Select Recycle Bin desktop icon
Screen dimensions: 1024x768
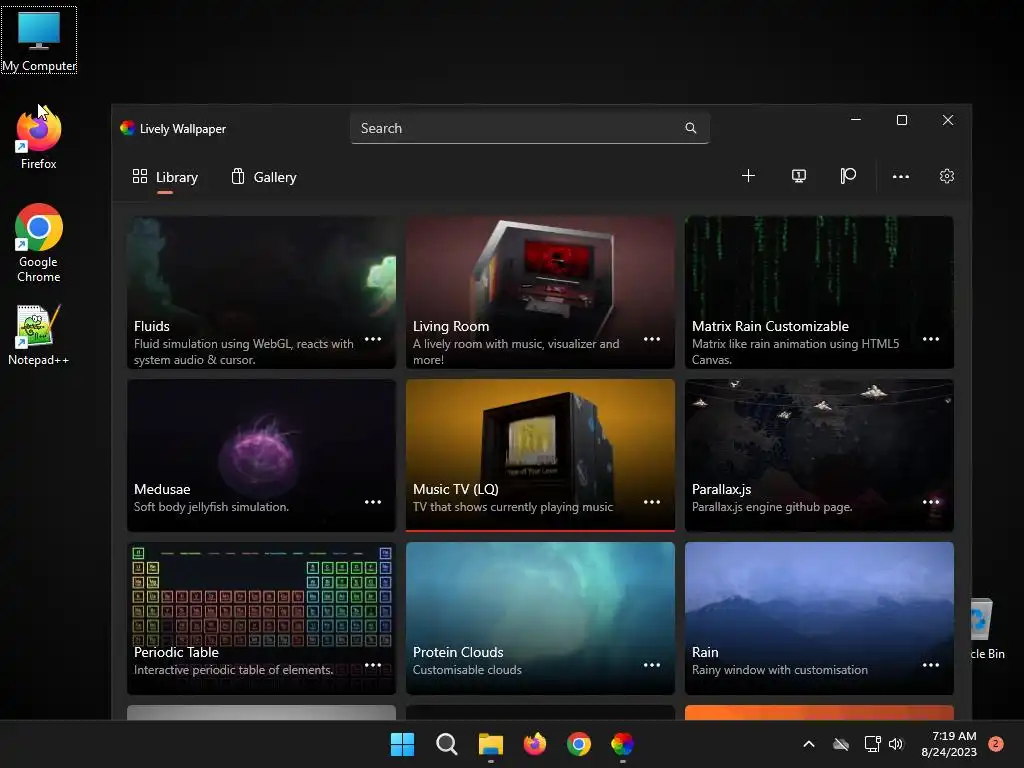pyautogui.click(x=987, y=628)
